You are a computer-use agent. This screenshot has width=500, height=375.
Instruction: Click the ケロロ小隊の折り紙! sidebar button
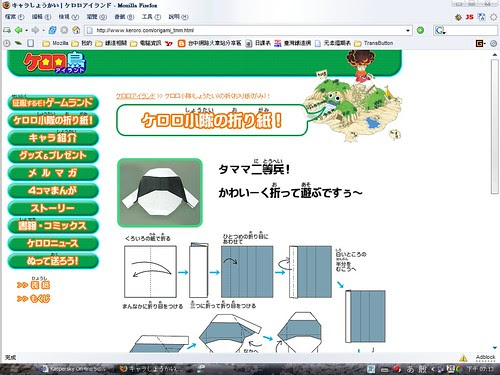53,120
